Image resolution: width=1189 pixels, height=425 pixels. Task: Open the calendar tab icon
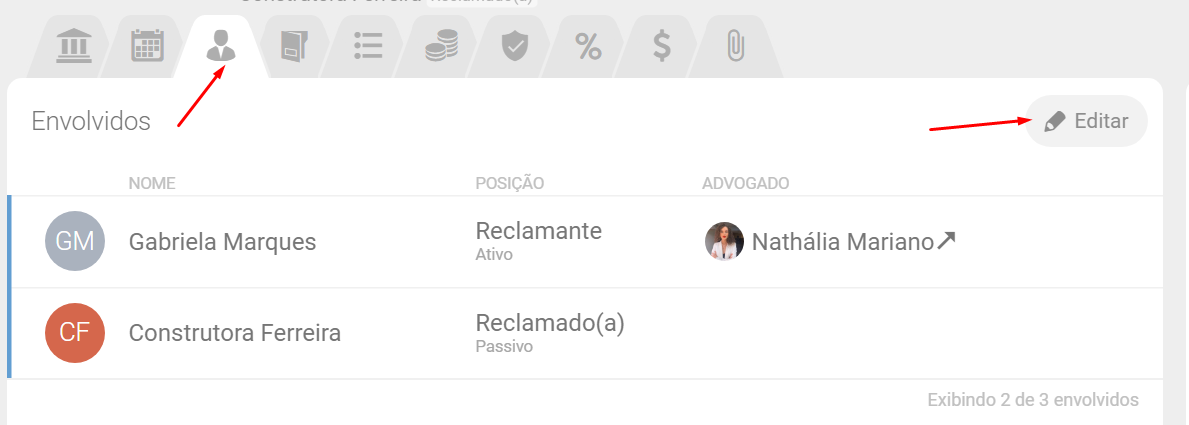tap(147, 46)
